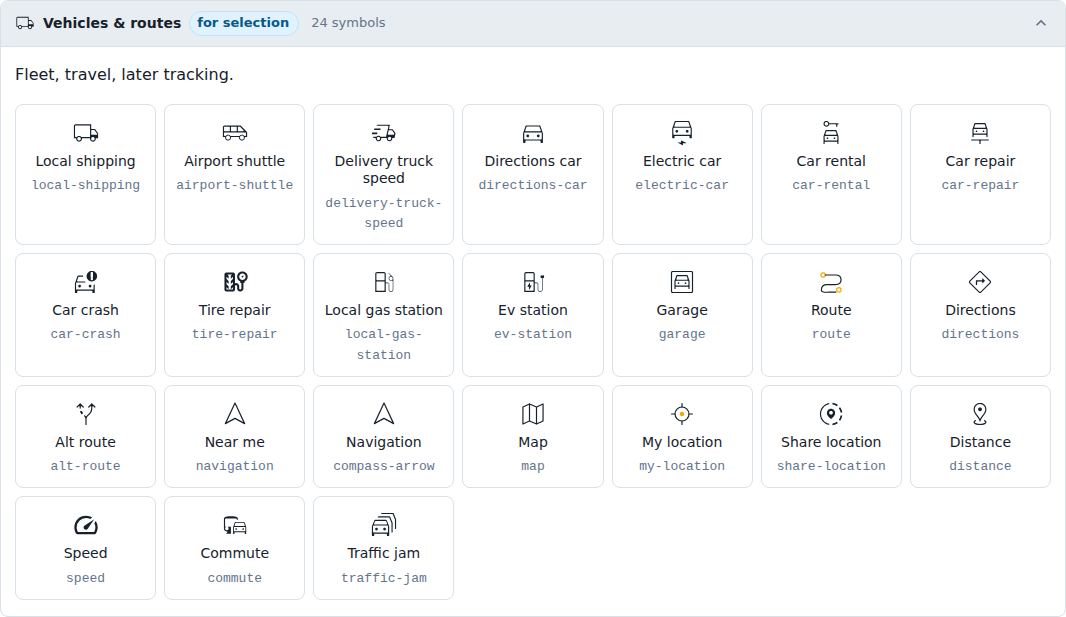
Task: Pick the Airport shuttle icon
Action: coord(235,133)
